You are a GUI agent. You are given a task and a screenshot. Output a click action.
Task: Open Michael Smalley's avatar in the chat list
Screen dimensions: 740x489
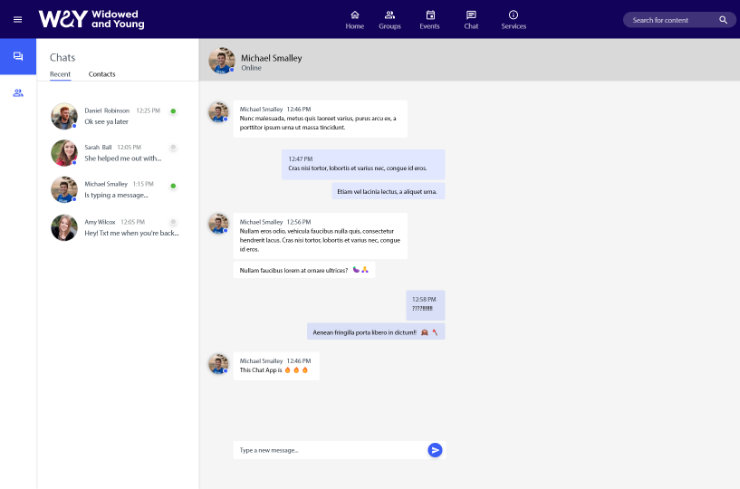[x=64, y=190]
